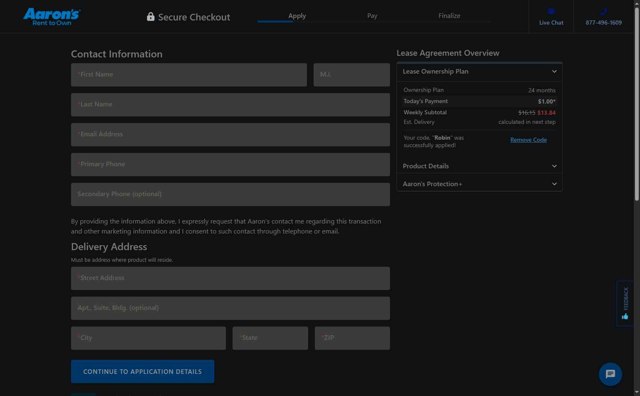The image size is (640, 396).
Task: Select the Apply checkout step
Action: click(297, 16)
